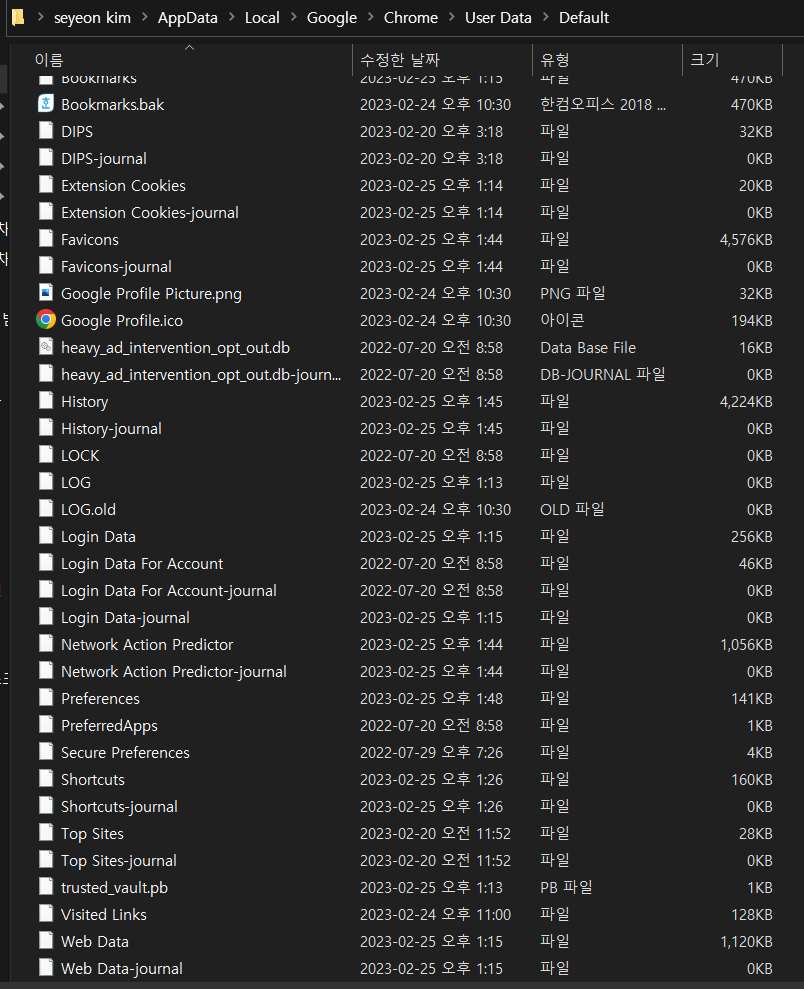
Task: Click the file icon beside LOCK
Action: [46, 455]
